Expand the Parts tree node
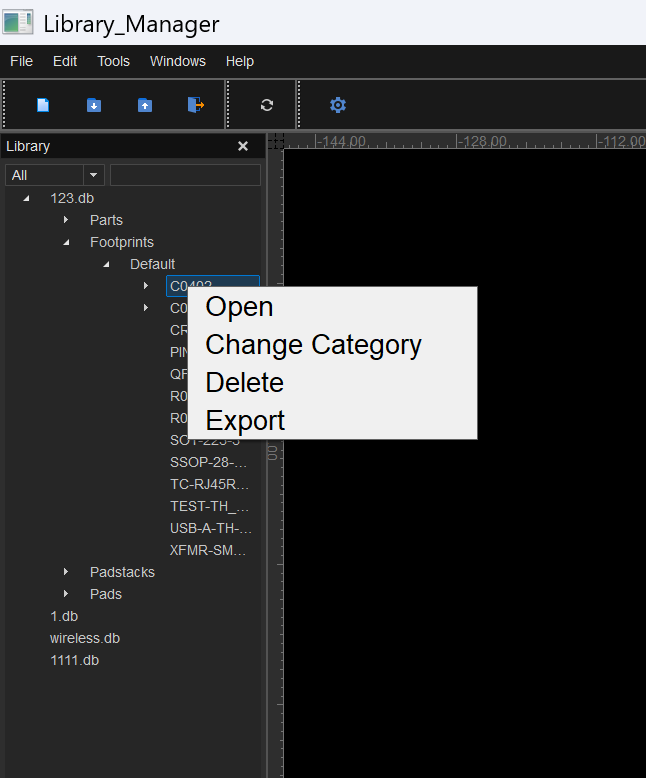This screenshot has width=646, height=778. [66, 220]
